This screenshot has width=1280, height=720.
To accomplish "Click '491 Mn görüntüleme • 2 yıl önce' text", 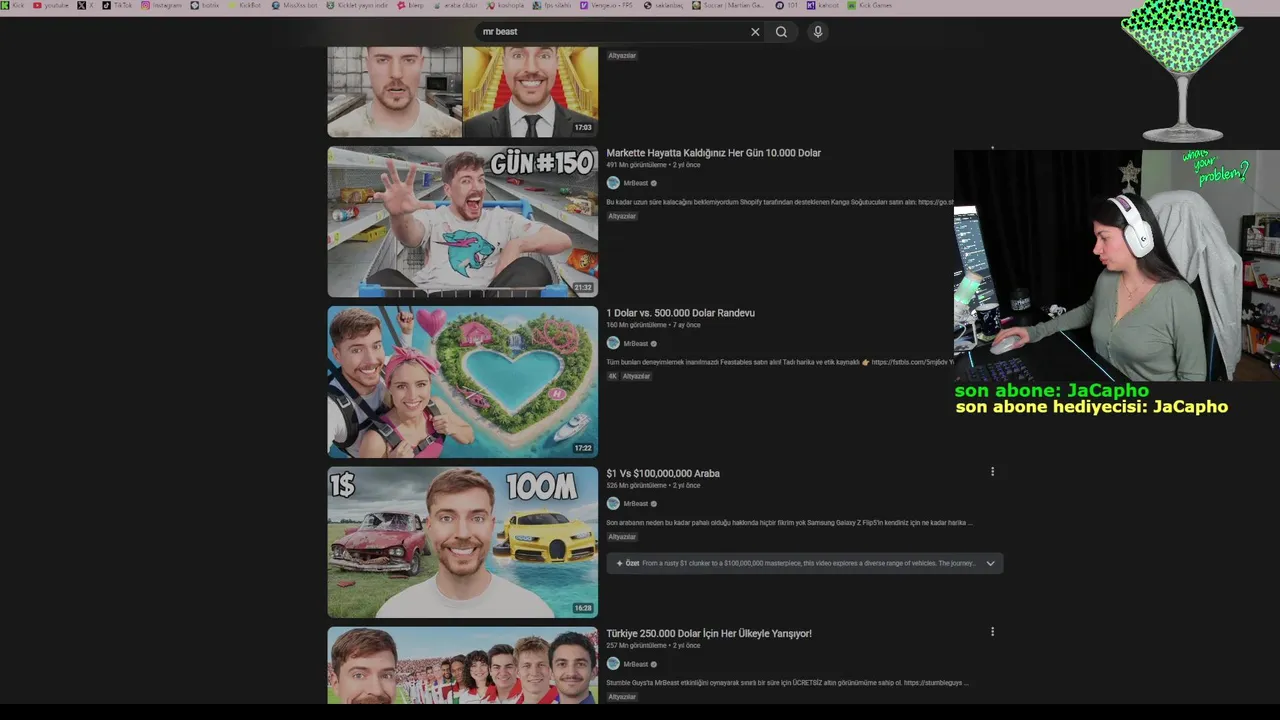I will pos(653,165).
